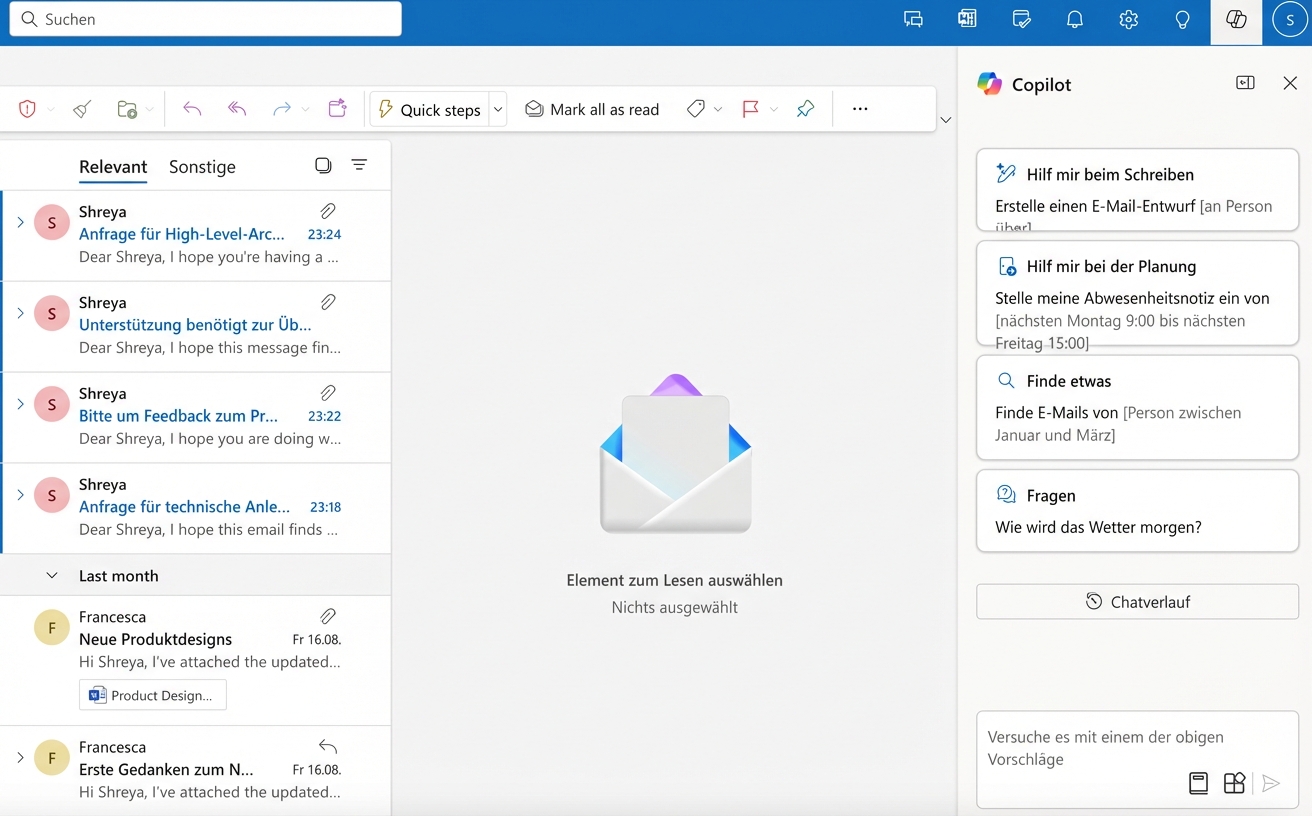The width and height of the screenshot is (1312, 816).
Task: Open the Product Design attachment
Action: [153, 695]
